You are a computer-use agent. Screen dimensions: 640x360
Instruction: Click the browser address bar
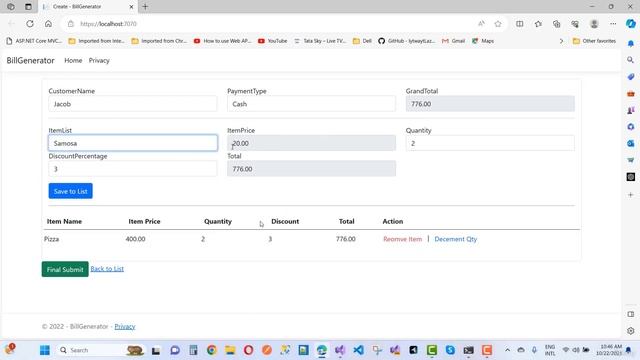pos(269,24)
